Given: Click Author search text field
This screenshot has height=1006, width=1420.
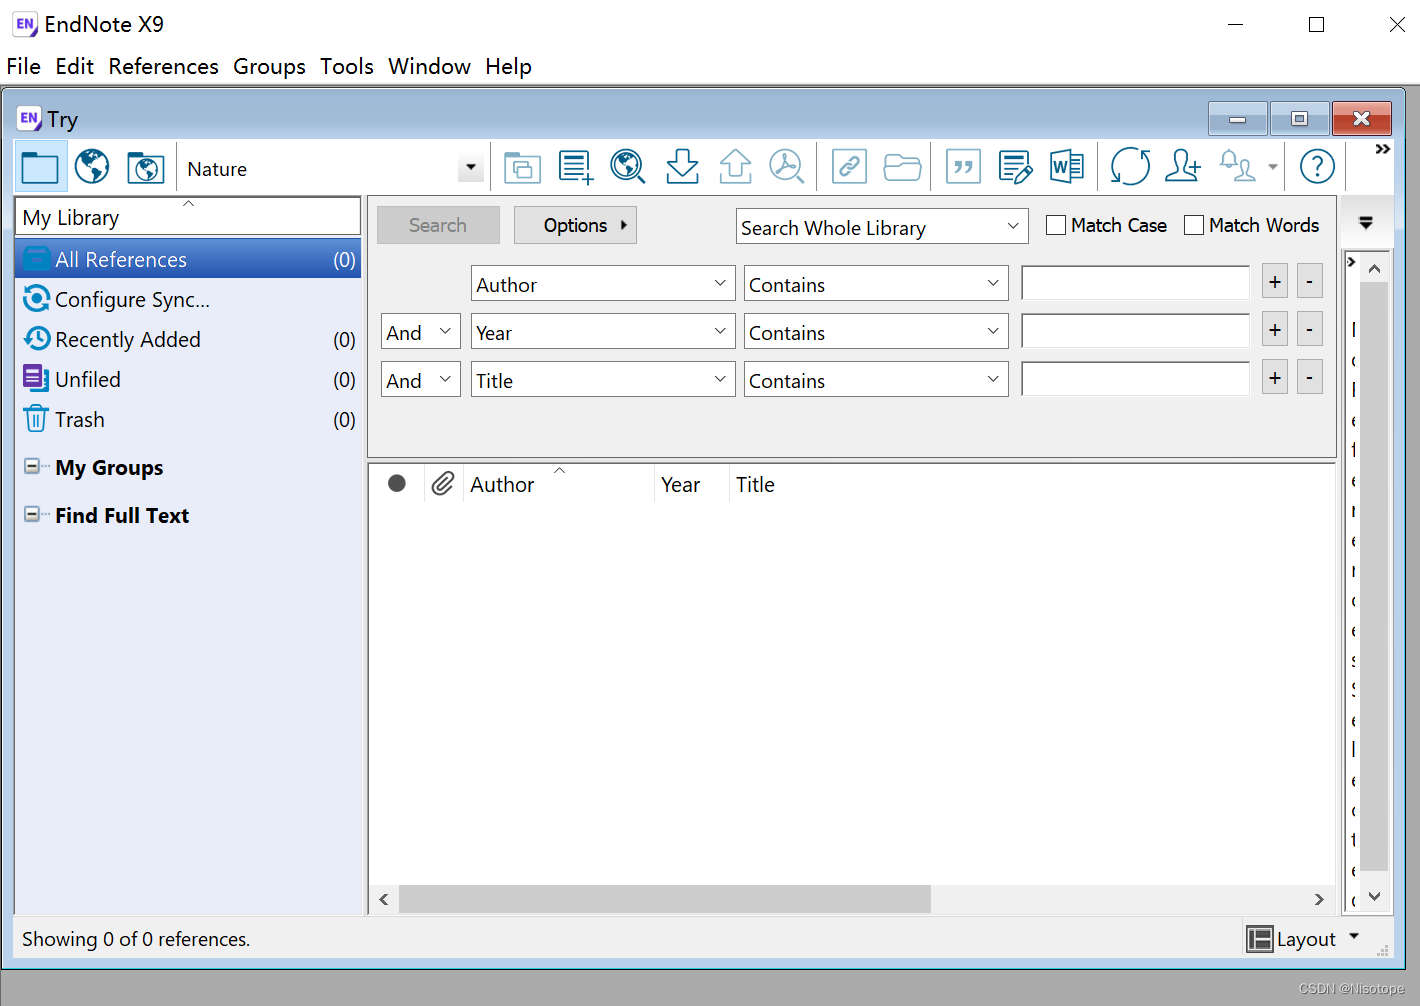Looking at the screenshot, I should pyautogui.click(x=1135, y=283).
